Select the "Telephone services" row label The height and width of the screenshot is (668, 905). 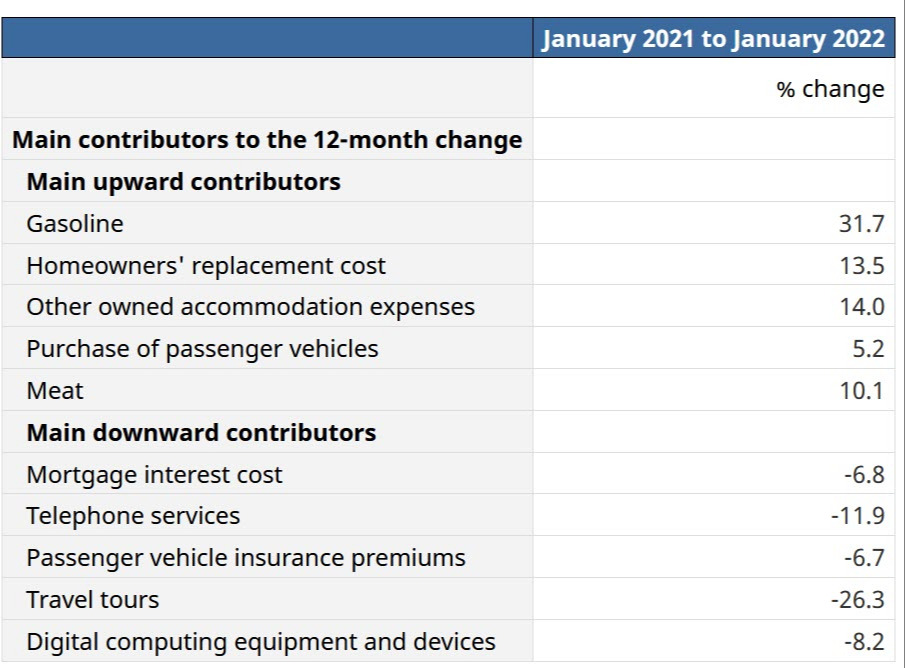pos(133,516)
